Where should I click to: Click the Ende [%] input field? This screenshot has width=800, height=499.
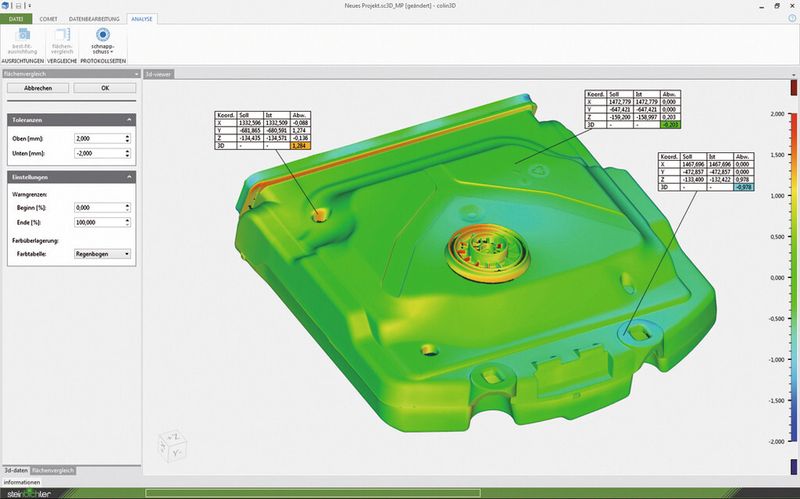coord(99,222)
